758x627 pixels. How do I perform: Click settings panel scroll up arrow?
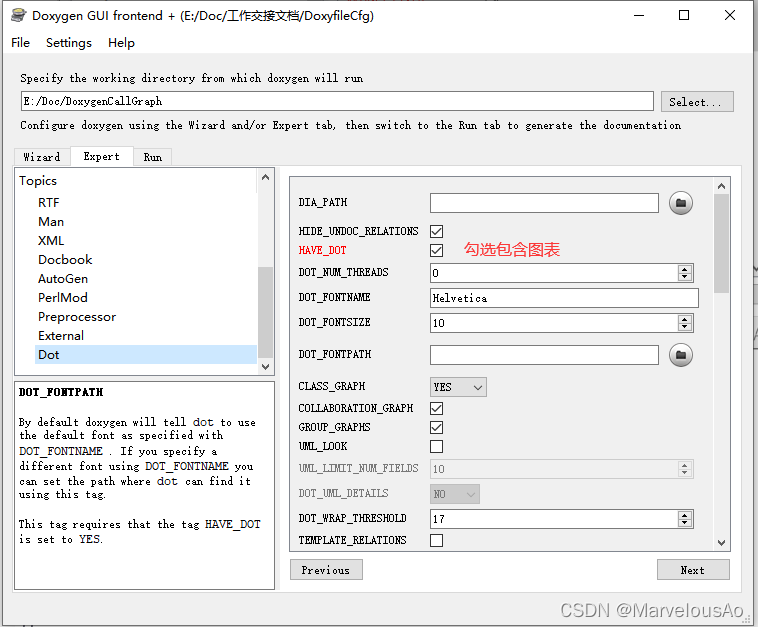point(721,186)
